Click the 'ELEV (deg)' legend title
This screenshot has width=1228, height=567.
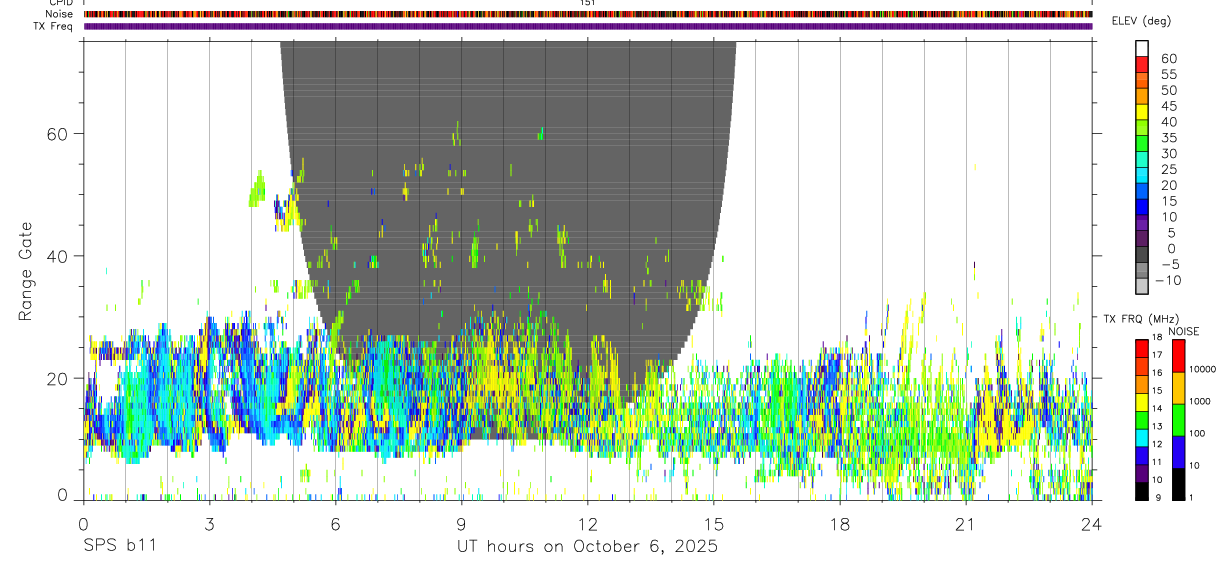[1141, 21]
